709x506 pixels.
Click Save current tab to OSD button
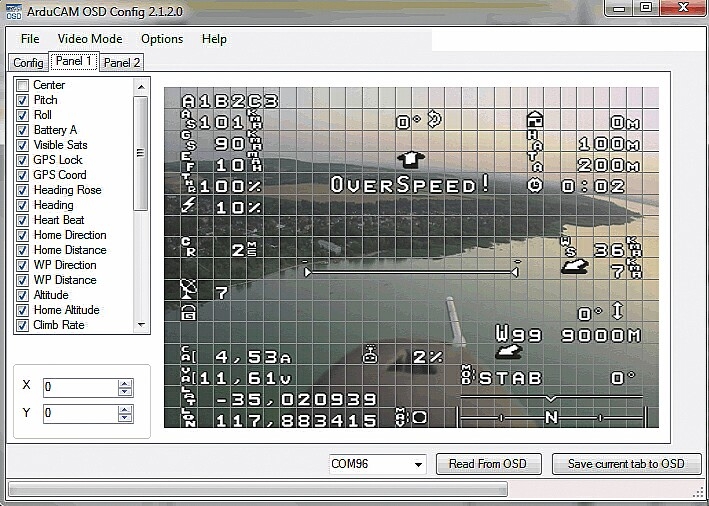coord(626,464)
